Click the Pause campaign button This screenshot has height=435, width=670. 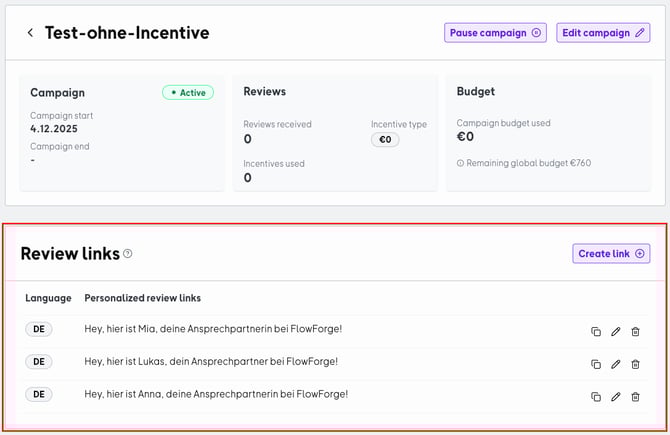[x=495, y=33]
